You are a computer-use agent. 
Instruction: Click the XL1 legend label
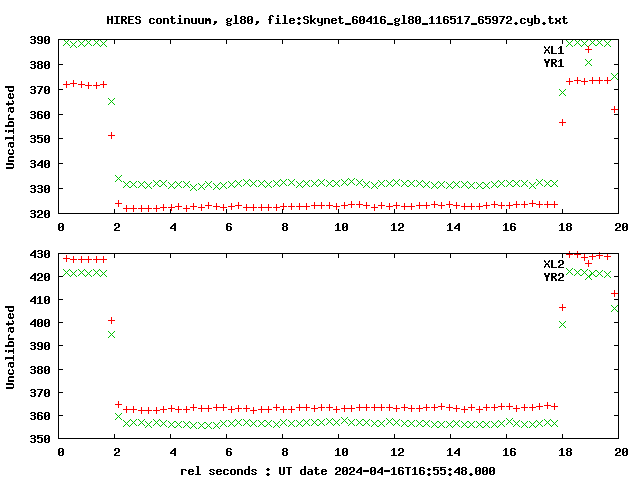point(553,50)
